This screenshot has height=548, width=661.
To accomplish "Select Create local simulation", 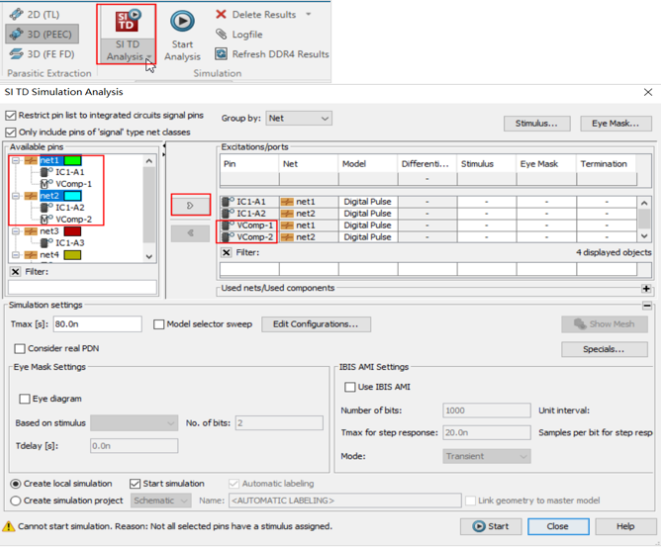I will point(16,484).
